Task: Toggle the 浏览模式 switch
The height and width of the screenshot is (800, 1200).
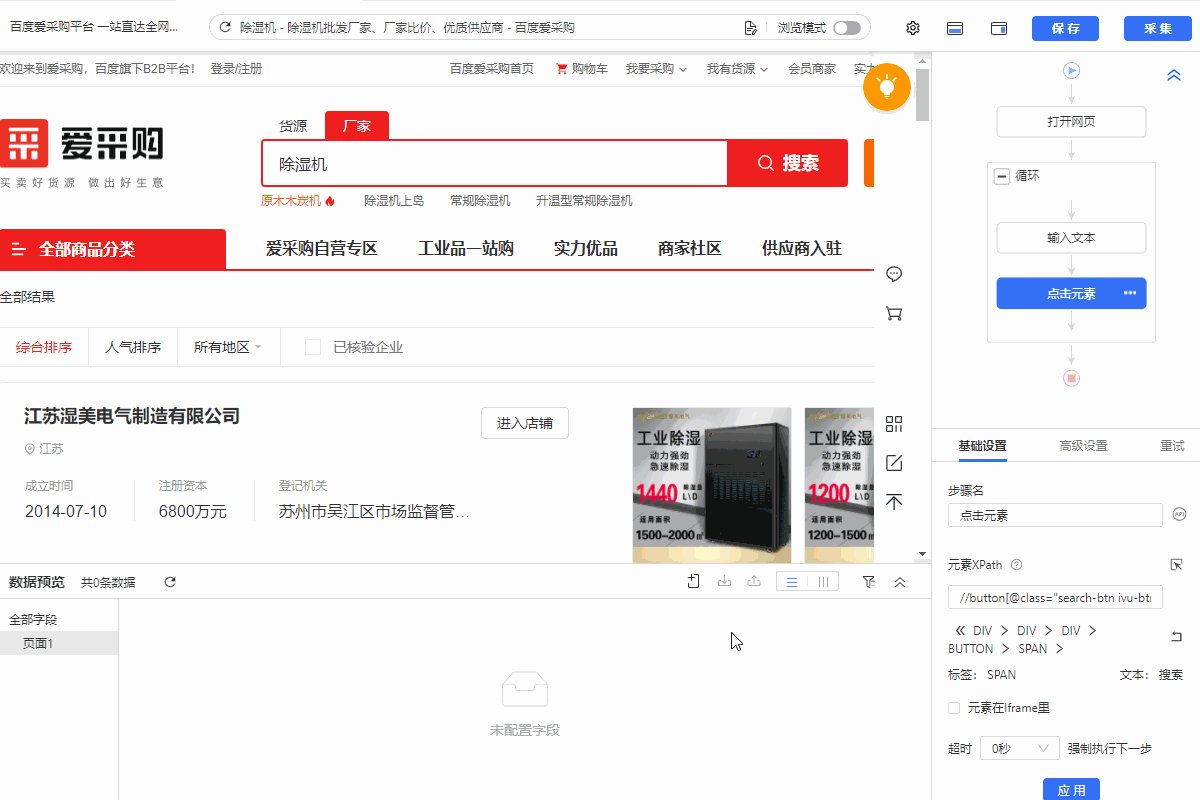Action: [x=847, y=28]
